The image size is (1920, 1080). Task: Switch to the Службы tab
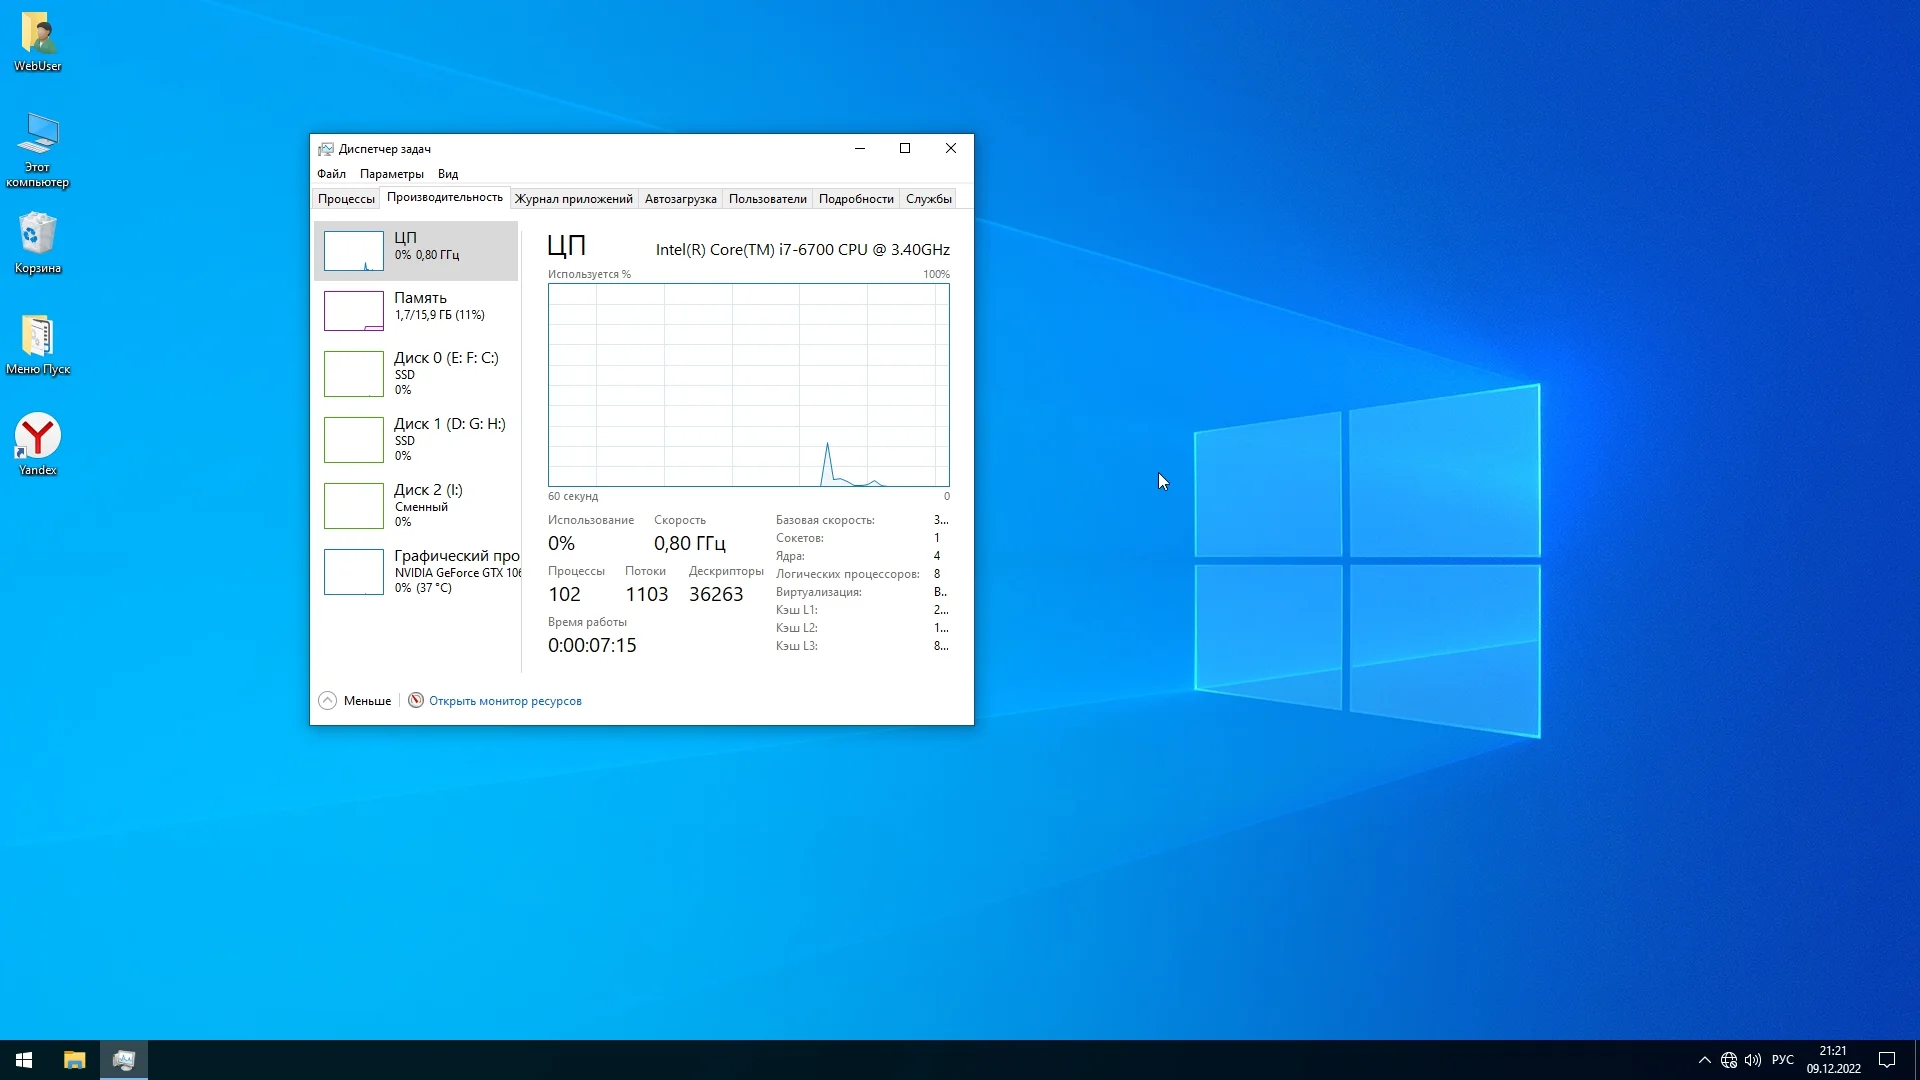tap(928, 199)
